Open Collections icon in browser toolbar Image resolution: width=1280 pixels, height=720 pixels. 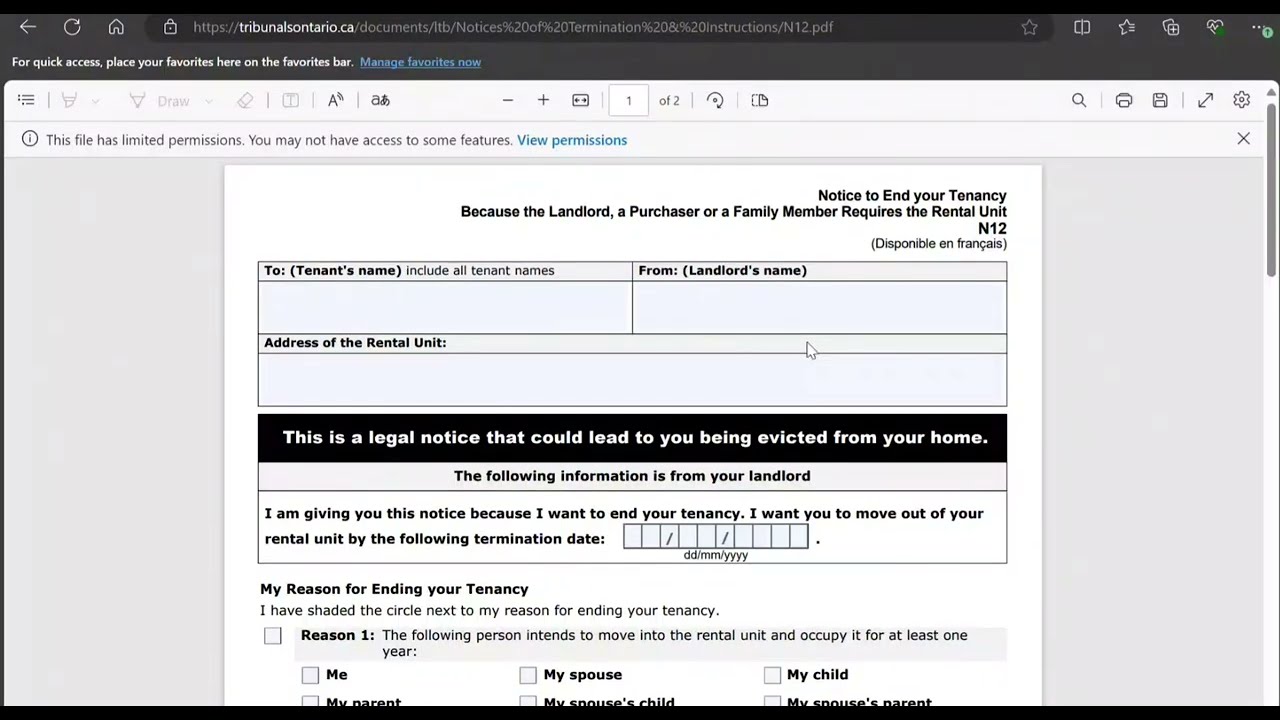pos(1171,27)
